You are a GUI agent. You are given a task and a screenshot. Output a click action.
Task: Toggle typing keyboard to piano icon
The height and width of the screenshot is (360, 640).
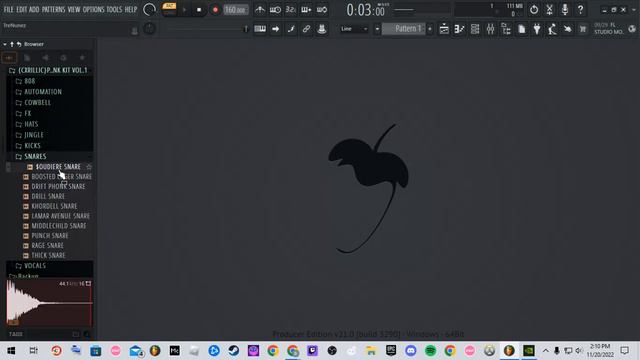click(260, 29)
